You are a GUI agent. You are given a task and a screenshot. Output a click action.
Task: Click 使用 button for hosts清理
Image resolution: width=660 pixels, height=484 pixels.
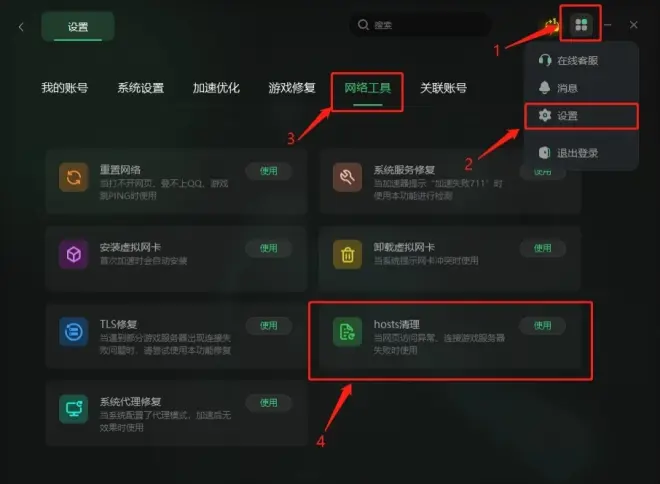543,325
